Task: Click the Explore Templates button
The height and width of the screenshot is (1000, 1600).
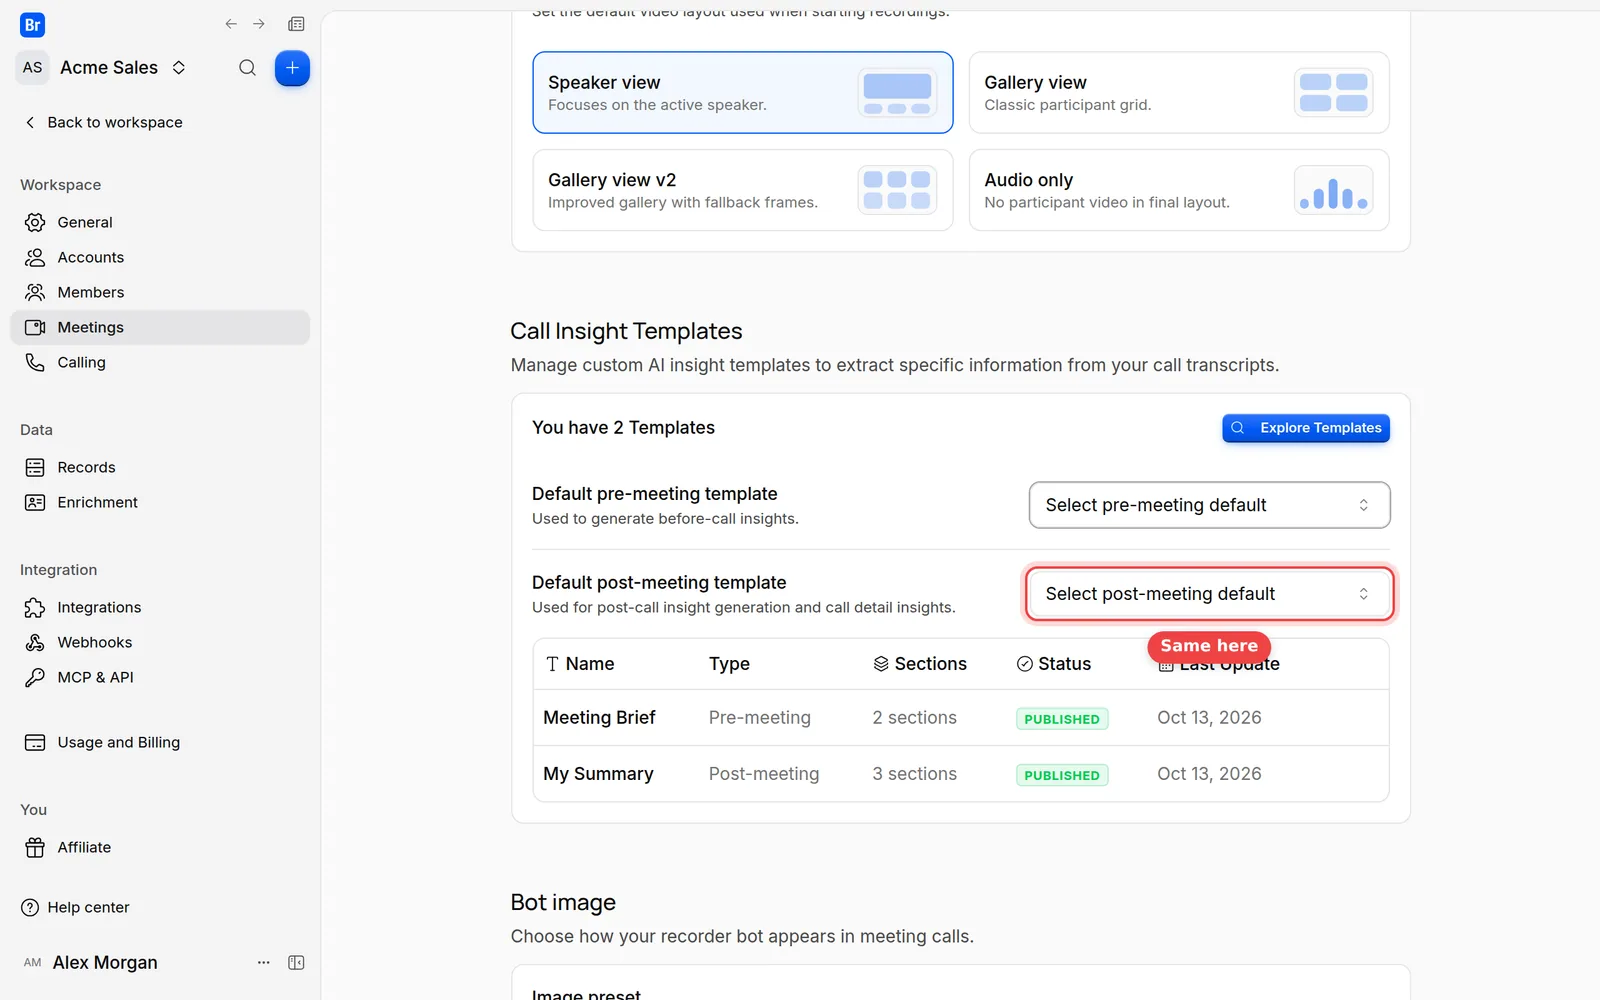Action: point(1306,428)
